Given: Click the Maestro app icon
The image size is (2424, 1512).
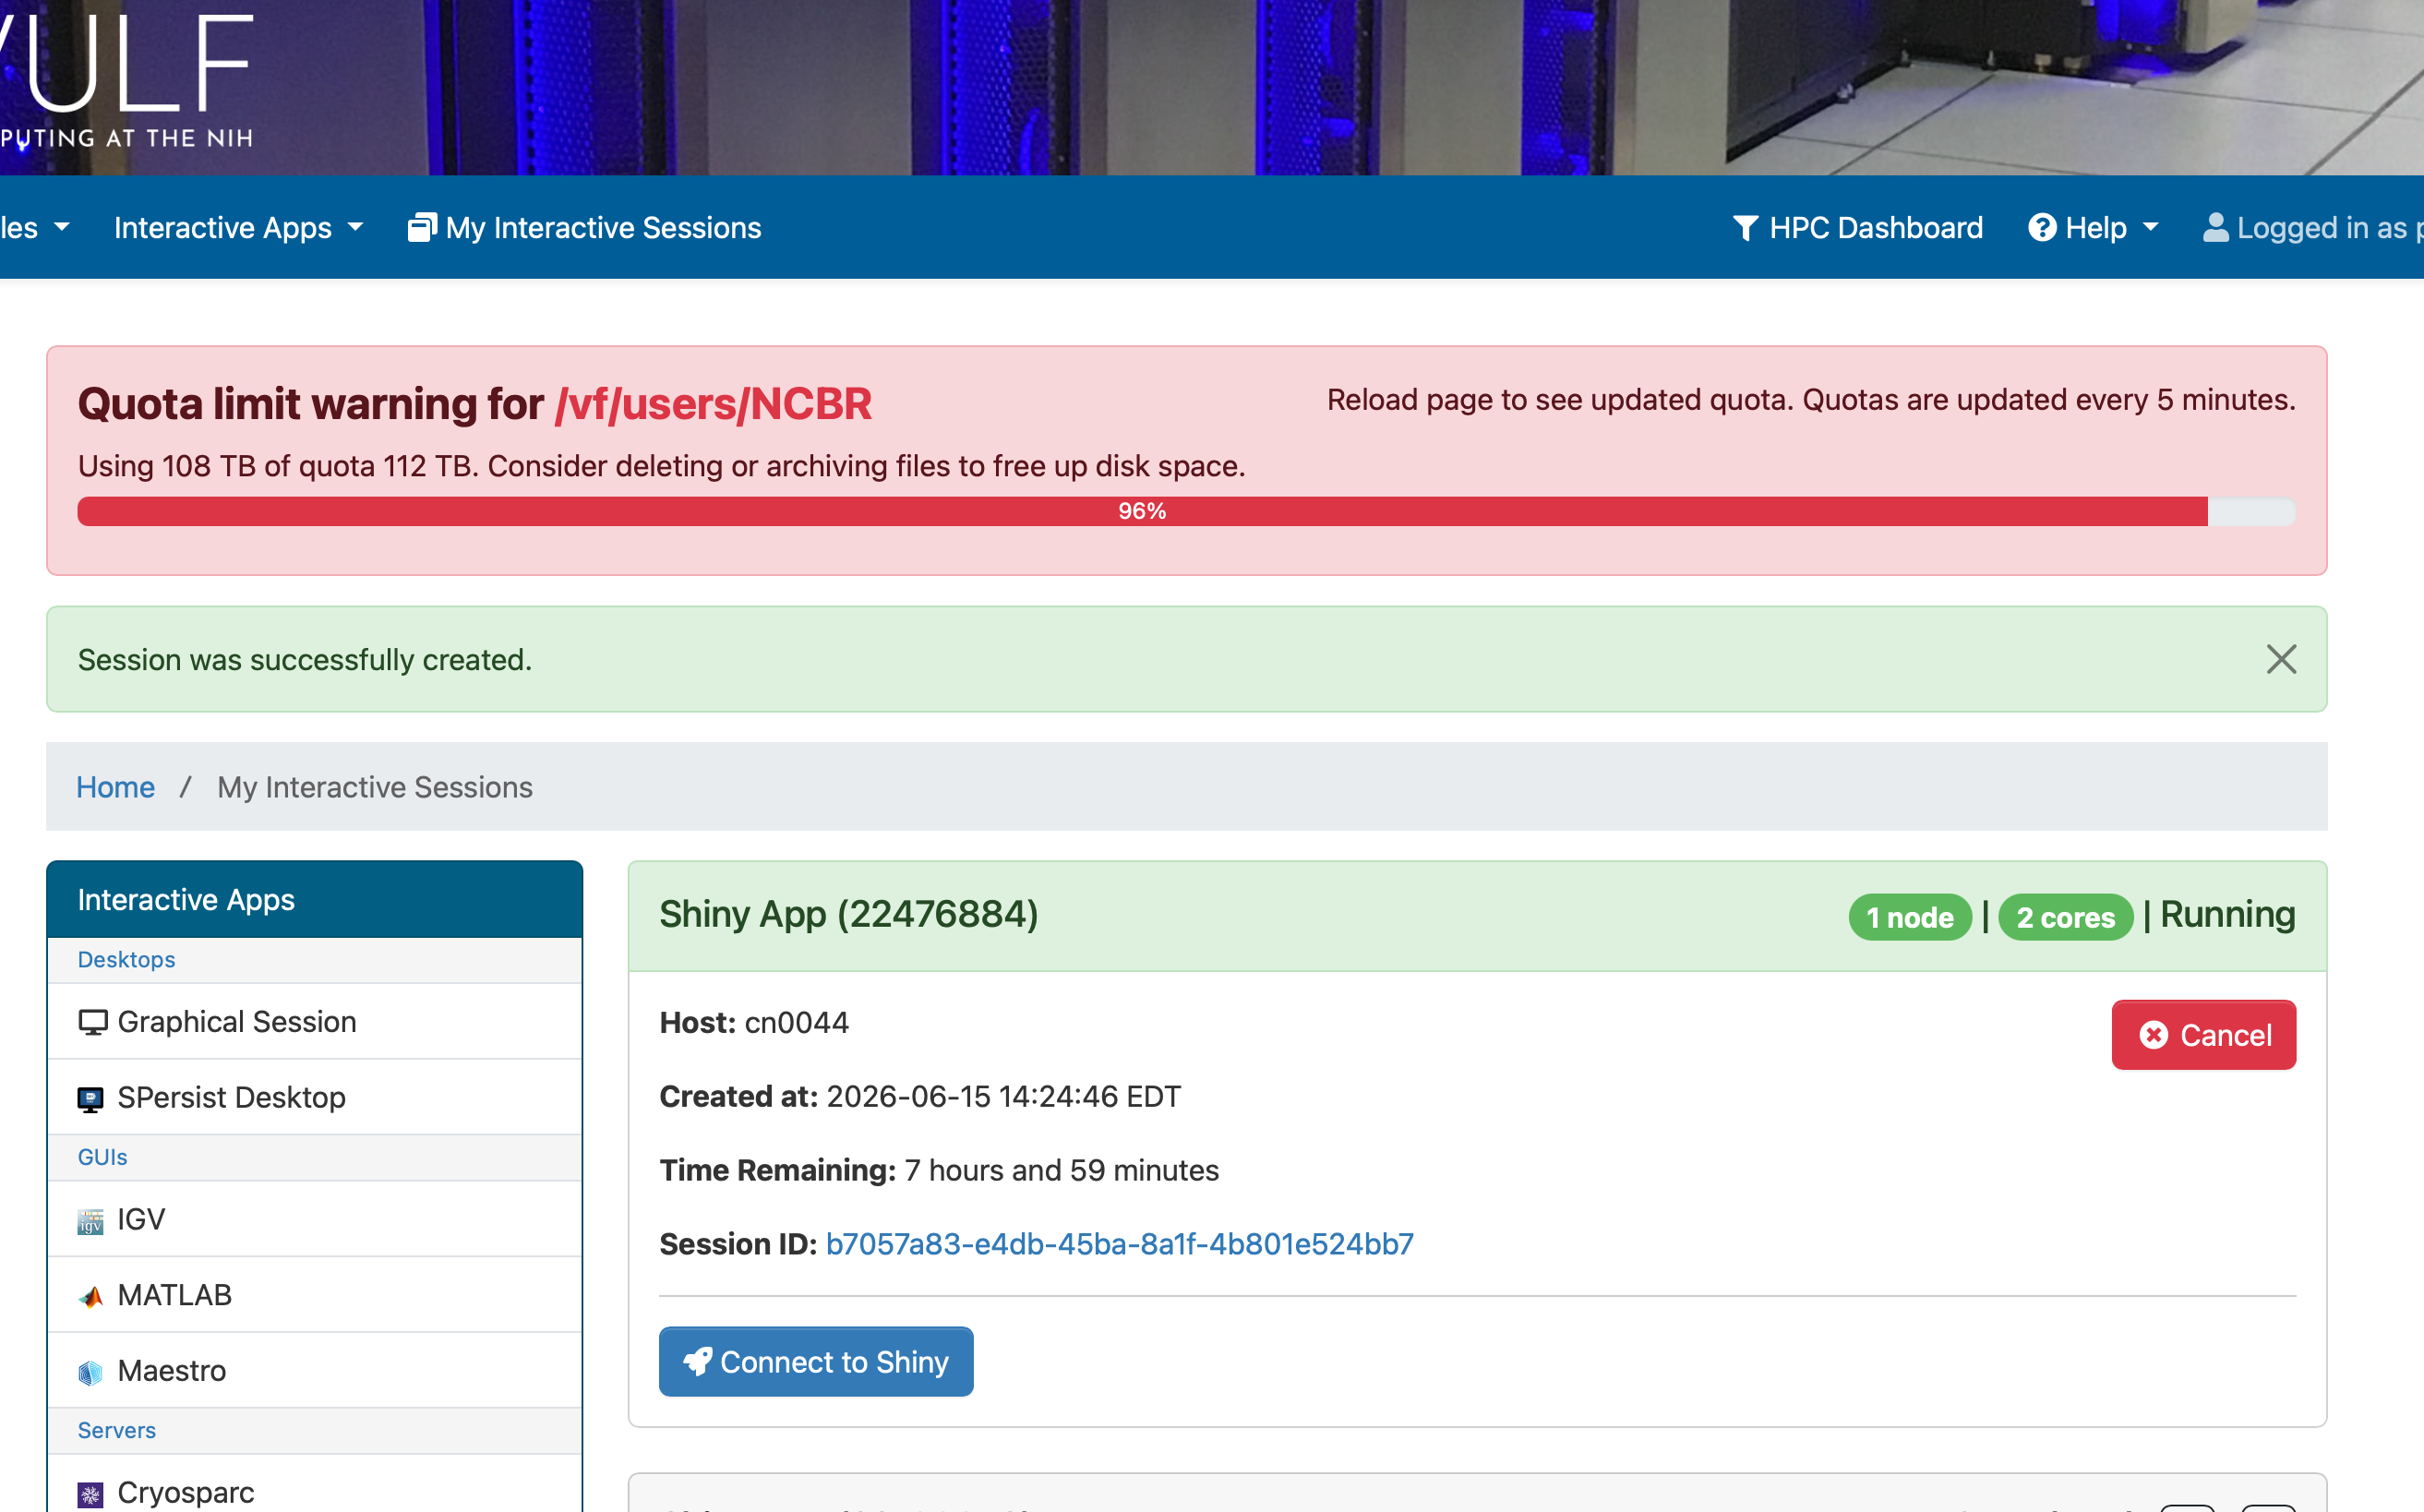Looking at the screenshot, I should 91,1373.
